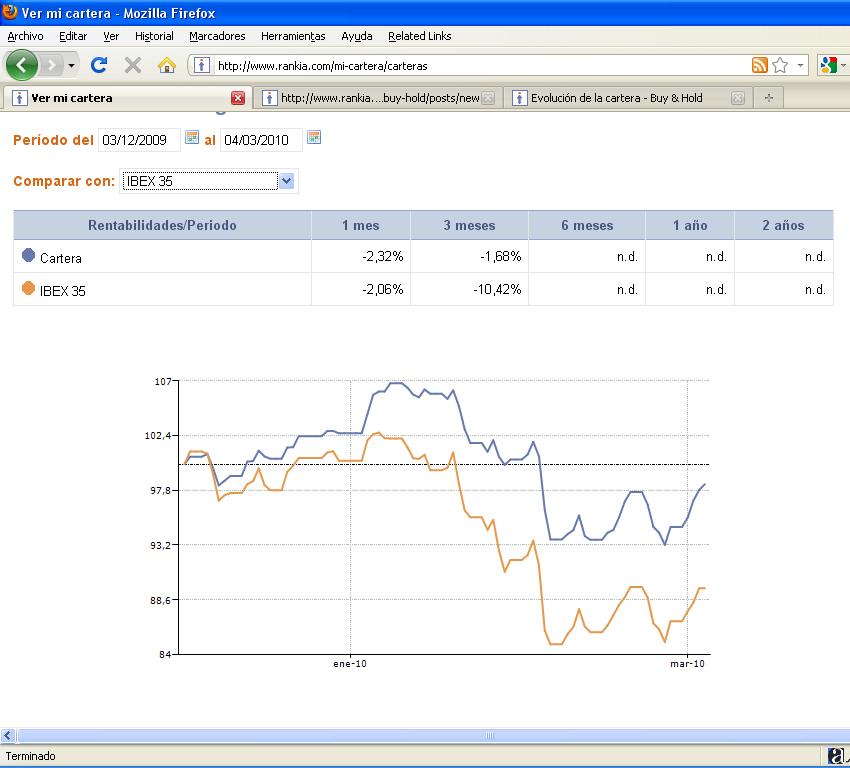Click the Stop loading X icon
This screenshot has width=850, height=768.
click(x=132, y=66)
